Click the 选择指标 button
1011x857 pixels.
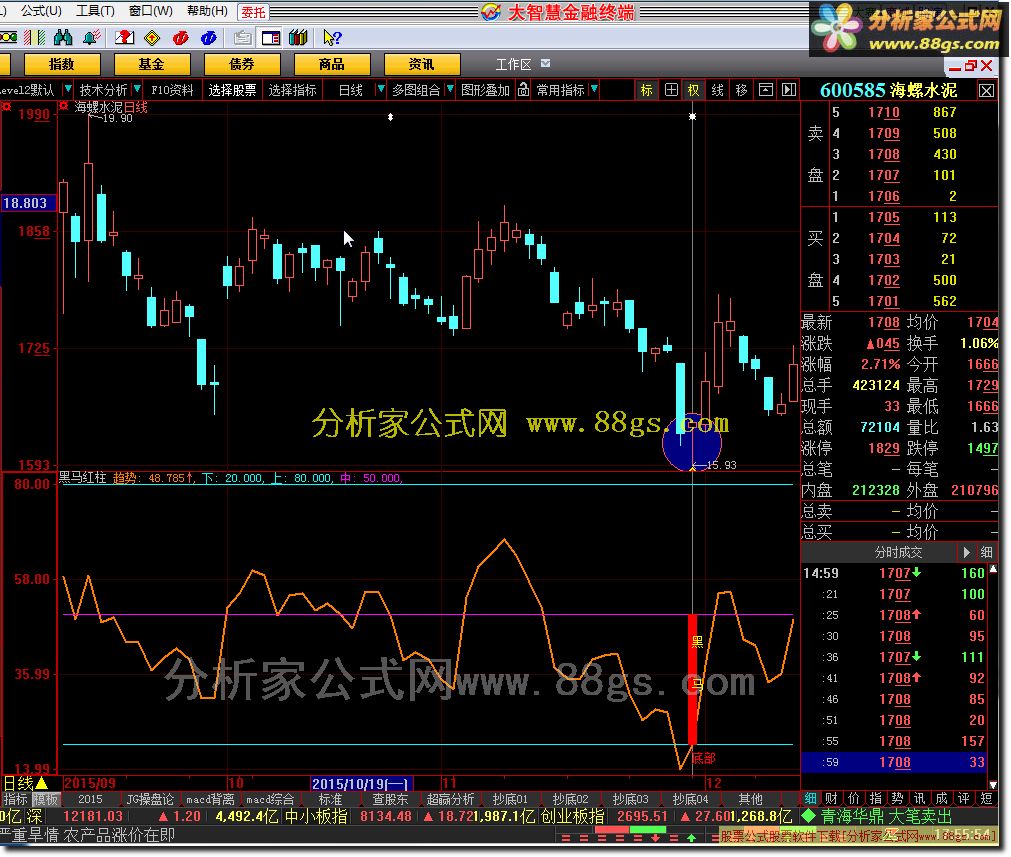point(292,90)
